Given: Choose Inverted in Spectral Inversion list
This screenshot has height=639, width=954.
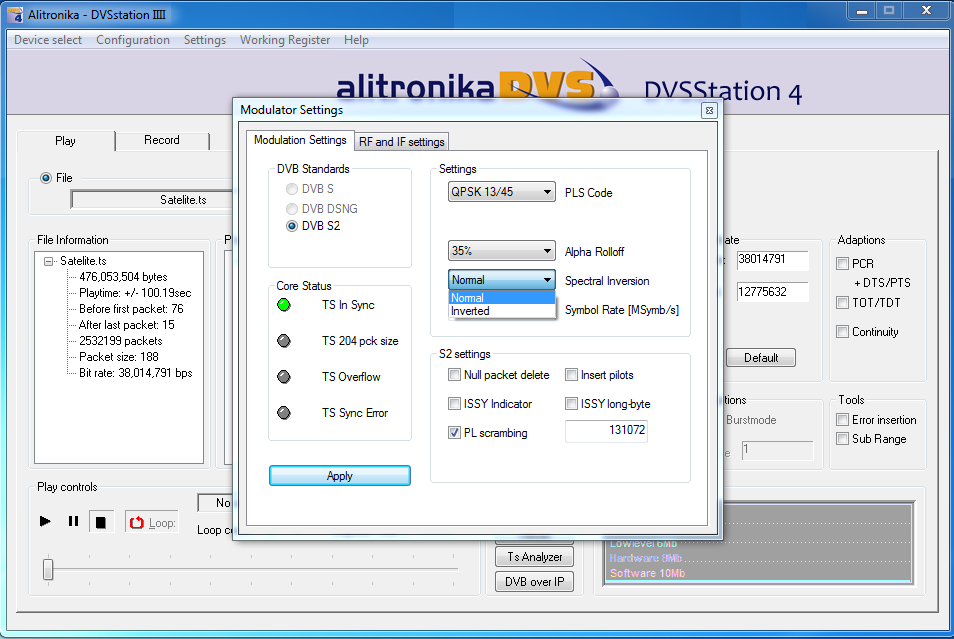Looking at the screenshot, I should click(x=471, y=311).
